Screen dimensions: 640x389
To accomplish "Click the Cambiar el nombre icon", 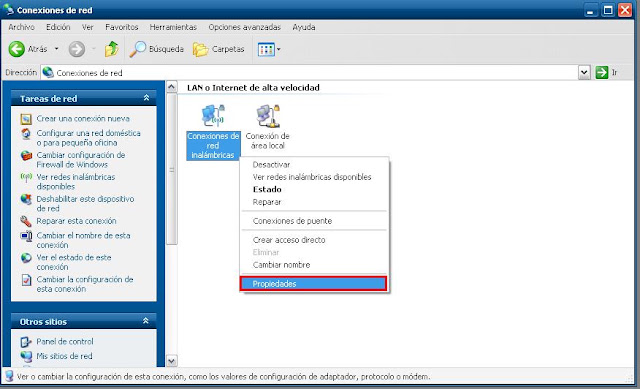I will pyautogui.click(x=26, y=236).
